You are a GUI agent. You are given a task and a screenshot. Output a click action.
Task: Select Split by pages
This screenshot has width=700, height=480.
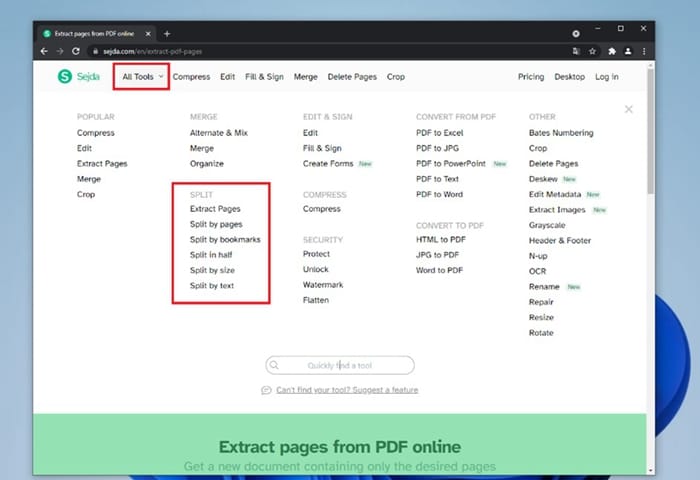[x=216, y=224]
